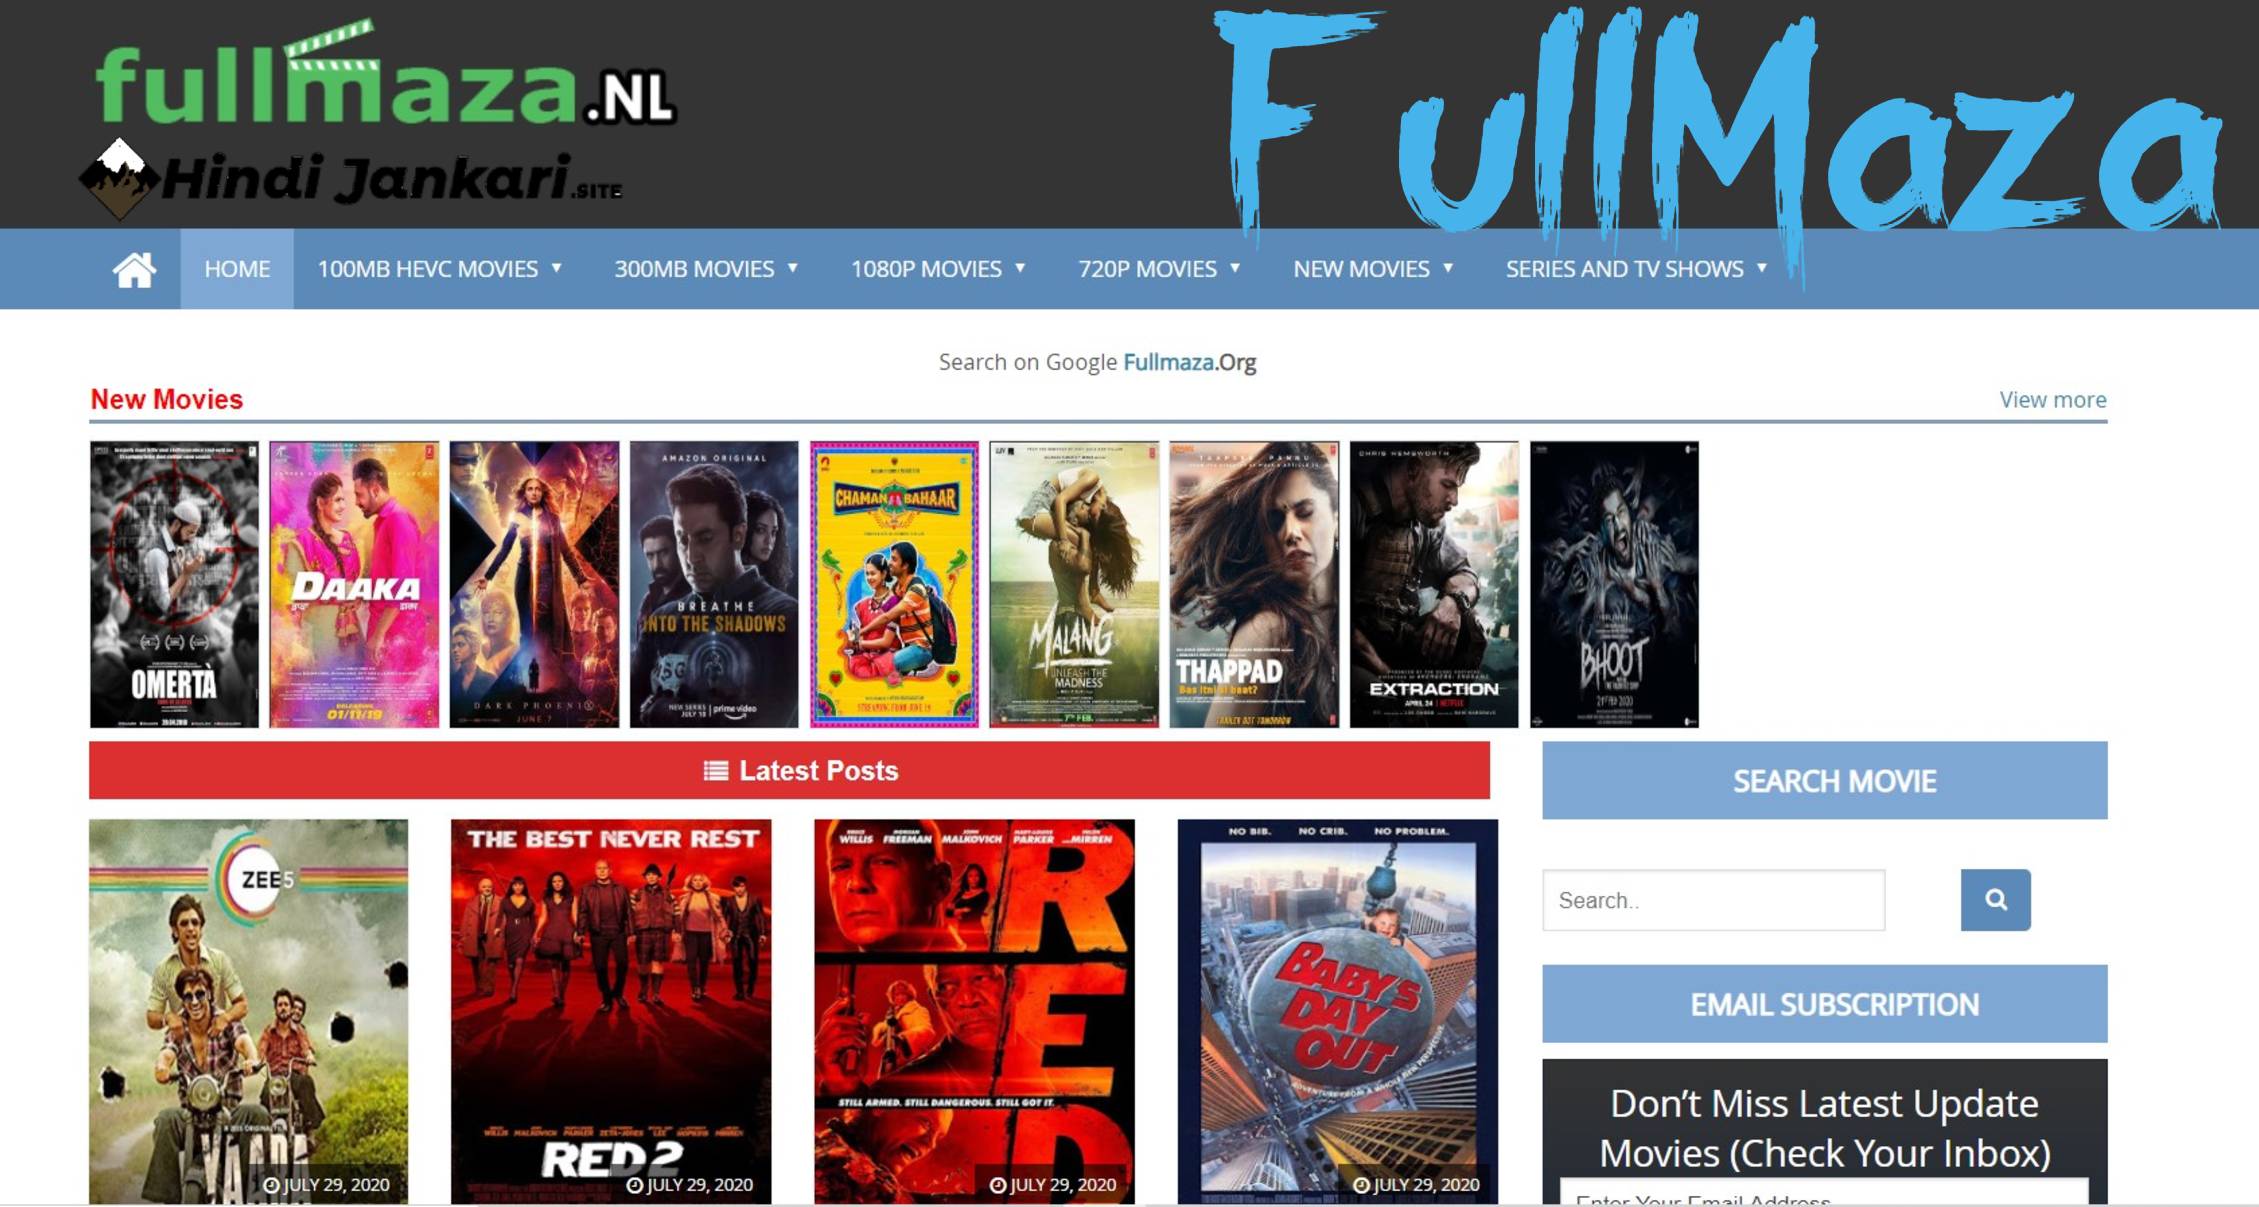Click the Email Subscription button
The width and height of the screenshot is (2259, 1207).
(1829, 1004)
